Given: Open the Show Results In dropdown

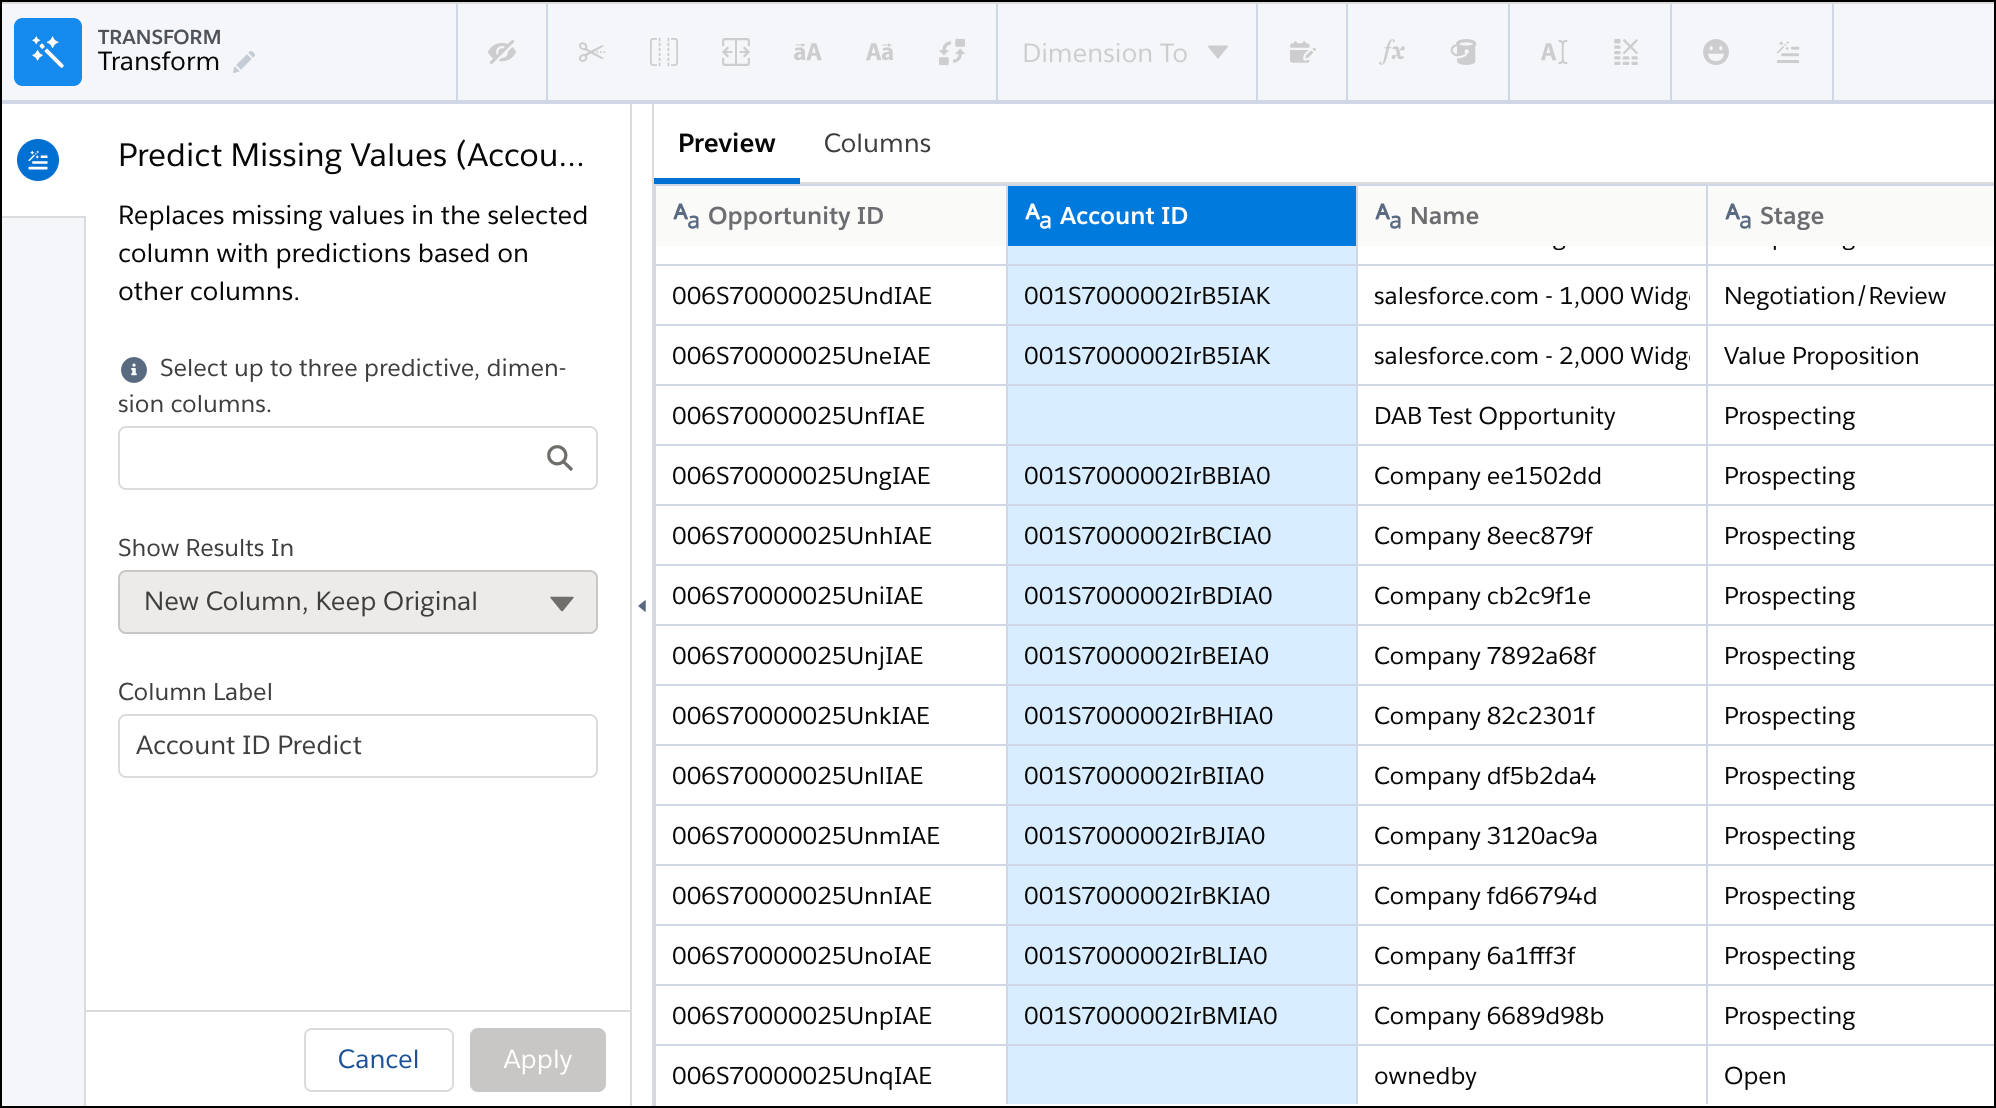Looking at the screenshot, I should (x=357, y=602).
